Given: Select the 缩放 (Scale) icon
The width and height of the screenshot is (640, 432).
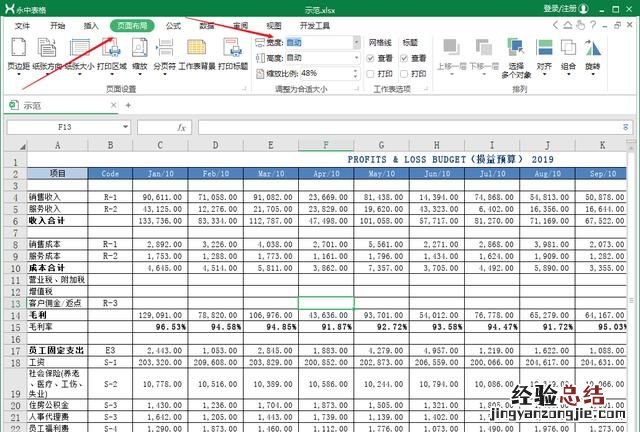Looking at the screenshot, I should (139, 48).
